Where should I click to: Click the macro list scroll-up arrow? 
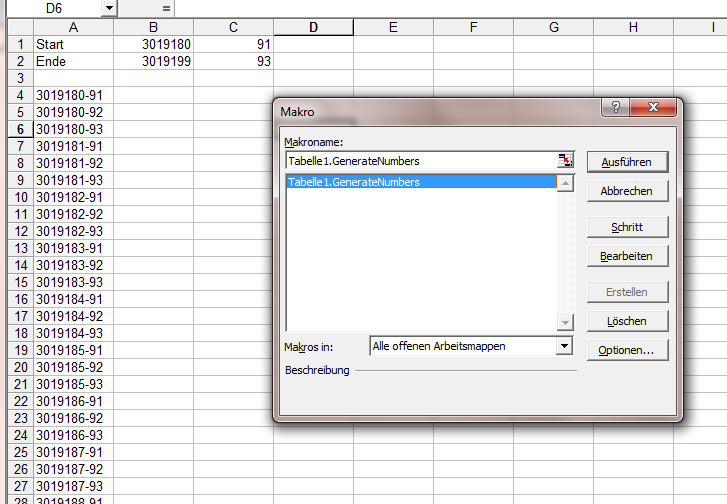tap(566, 183)
